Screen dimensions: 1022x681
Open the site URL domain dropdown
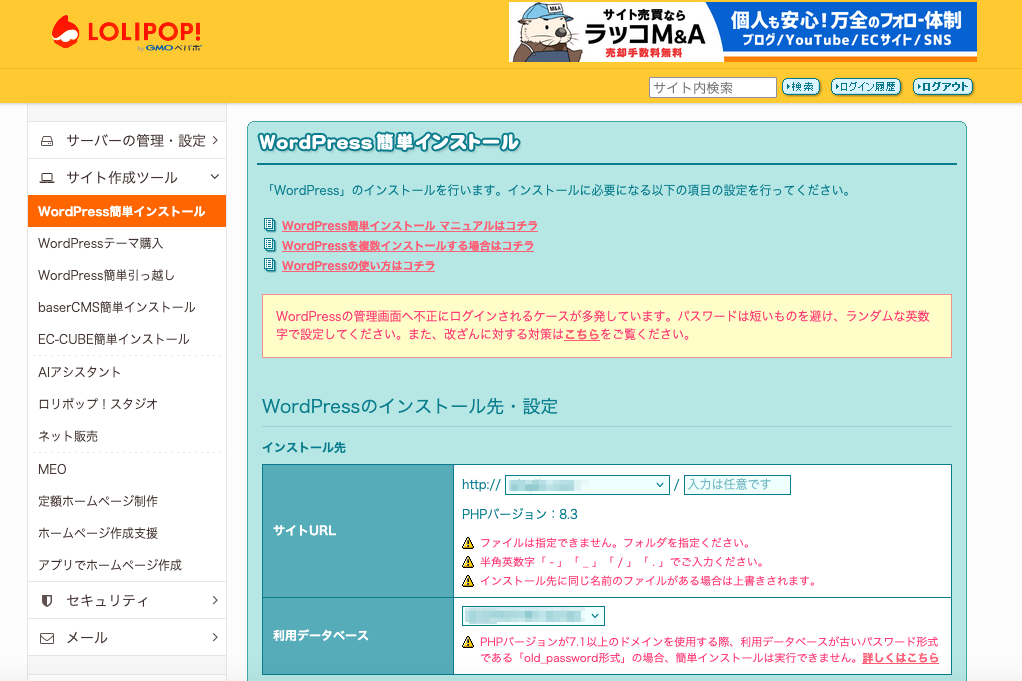coord(587,485)
